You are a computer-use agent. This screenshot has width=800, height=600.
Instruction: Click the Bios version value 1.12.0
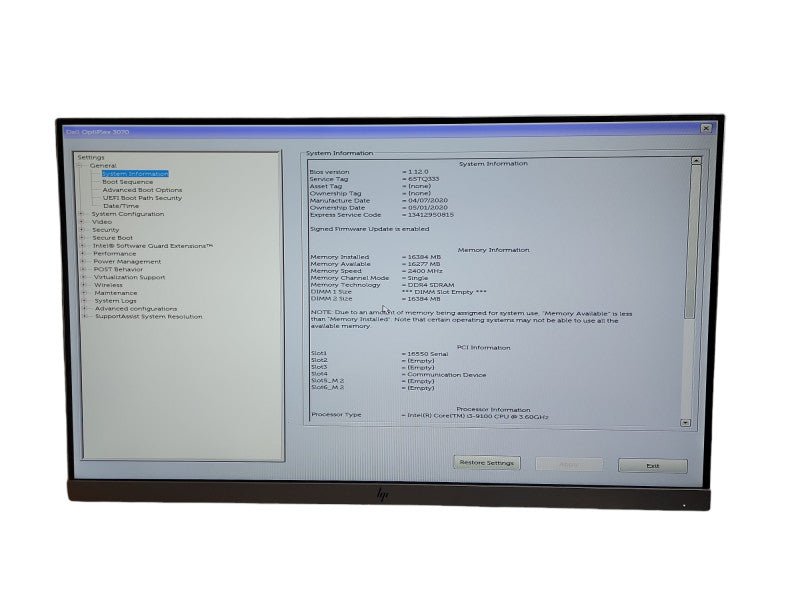[418, 172]
